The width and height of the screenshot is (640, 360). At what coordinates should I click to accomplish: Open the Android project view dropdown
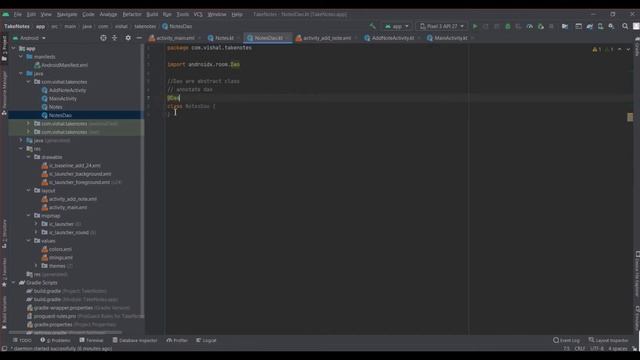(29, 38)
